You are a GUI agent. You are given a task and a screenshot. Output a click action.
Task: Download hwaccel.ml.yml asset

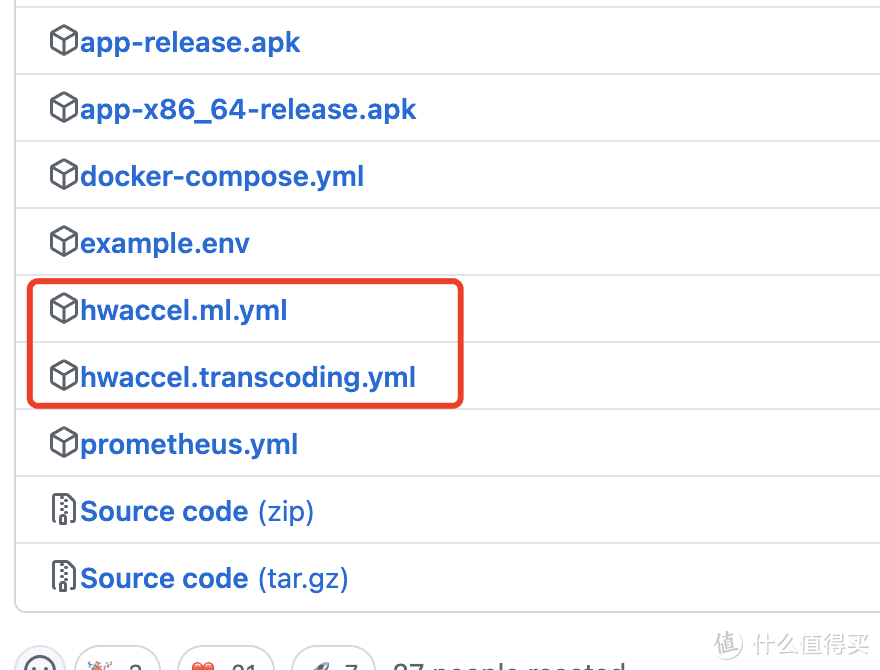tap(184, 310)
